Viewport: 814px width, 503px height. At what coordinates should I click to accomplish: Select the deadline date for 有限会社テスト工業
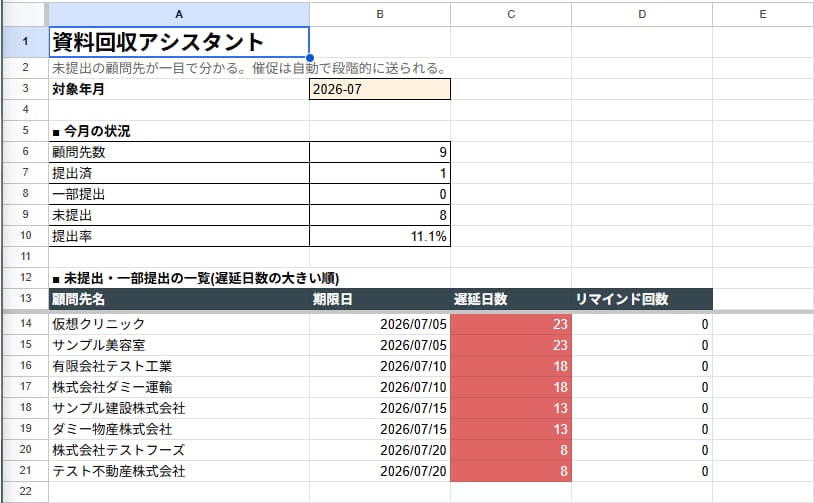pyautogui.click(x=380, y=366)
